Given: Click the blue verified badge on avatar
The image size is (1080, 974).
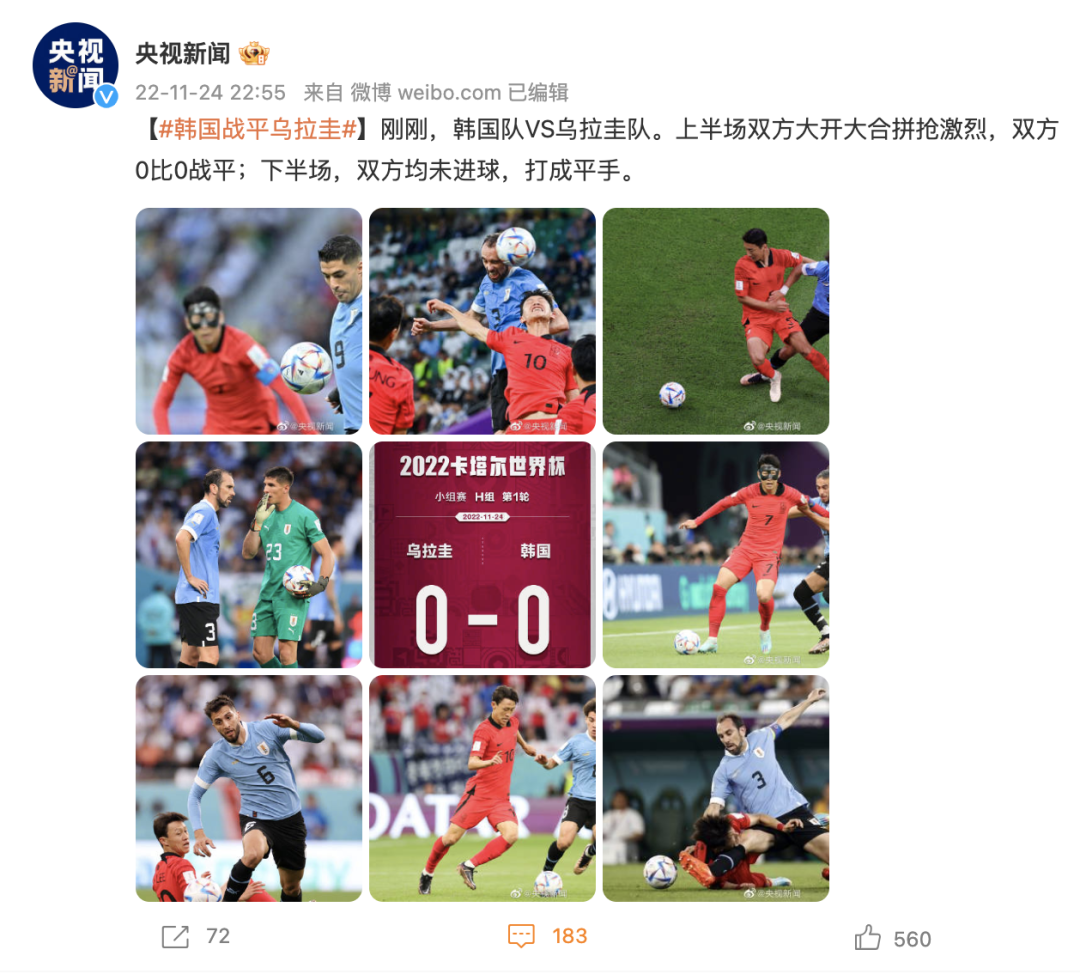Looking at the screenshot, I should tap(106, 96).
